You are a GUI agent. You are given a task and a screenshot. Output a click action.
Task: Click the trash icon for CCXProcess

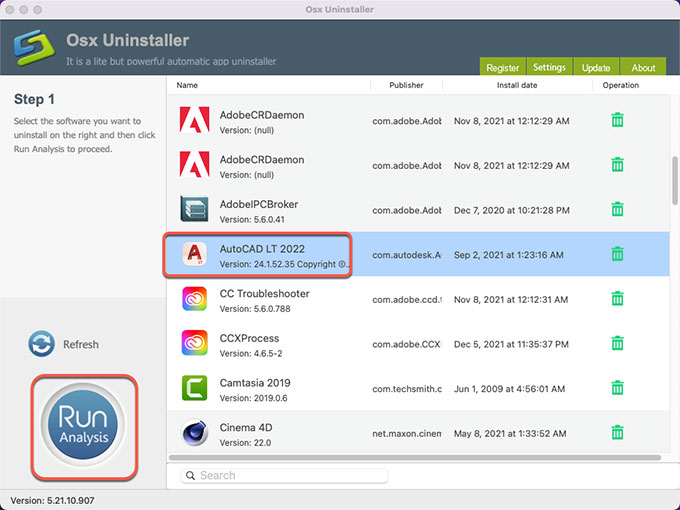(x=617, y=343)
